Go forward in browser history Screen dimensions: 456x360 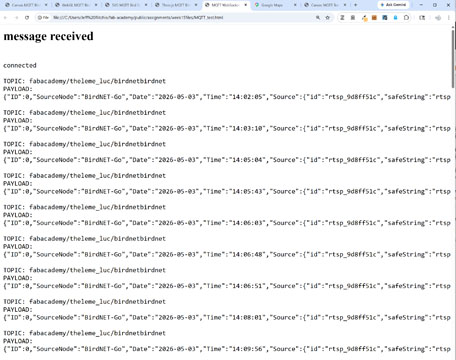16,18
